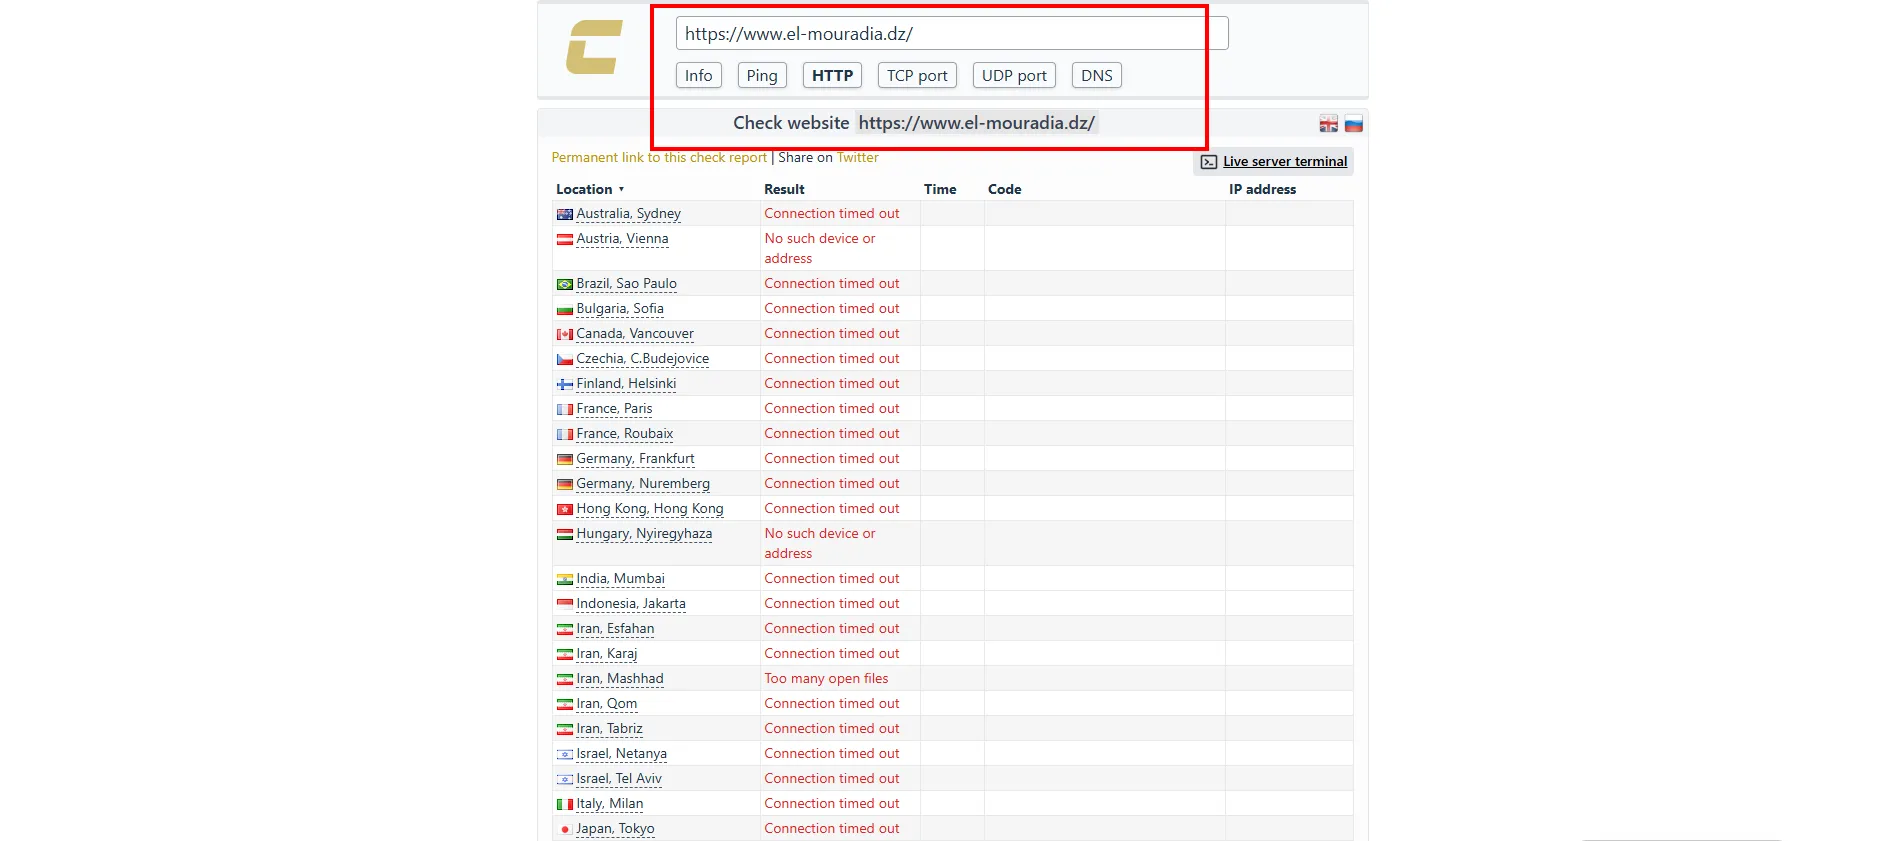The height and width of the screenshot is (841, 1879).
Task: Click the Indonesia flag icon
Action: (x=565, y=604)
